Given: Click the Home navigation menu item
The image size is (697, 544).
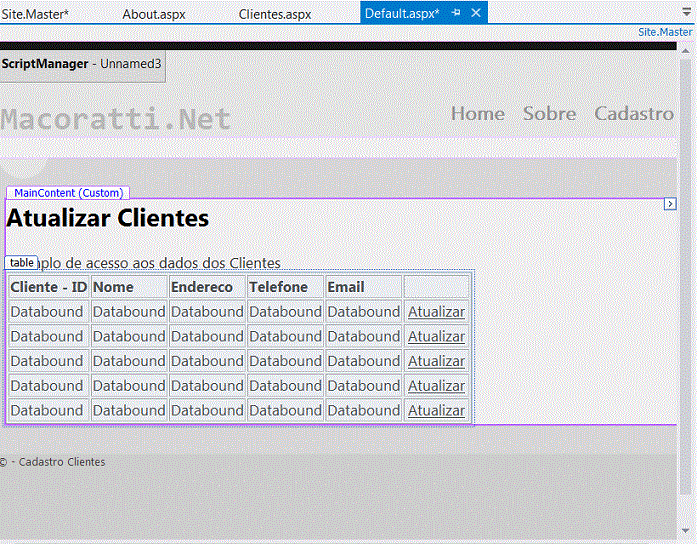Looking at the screenshot, I should pos(477,113).
